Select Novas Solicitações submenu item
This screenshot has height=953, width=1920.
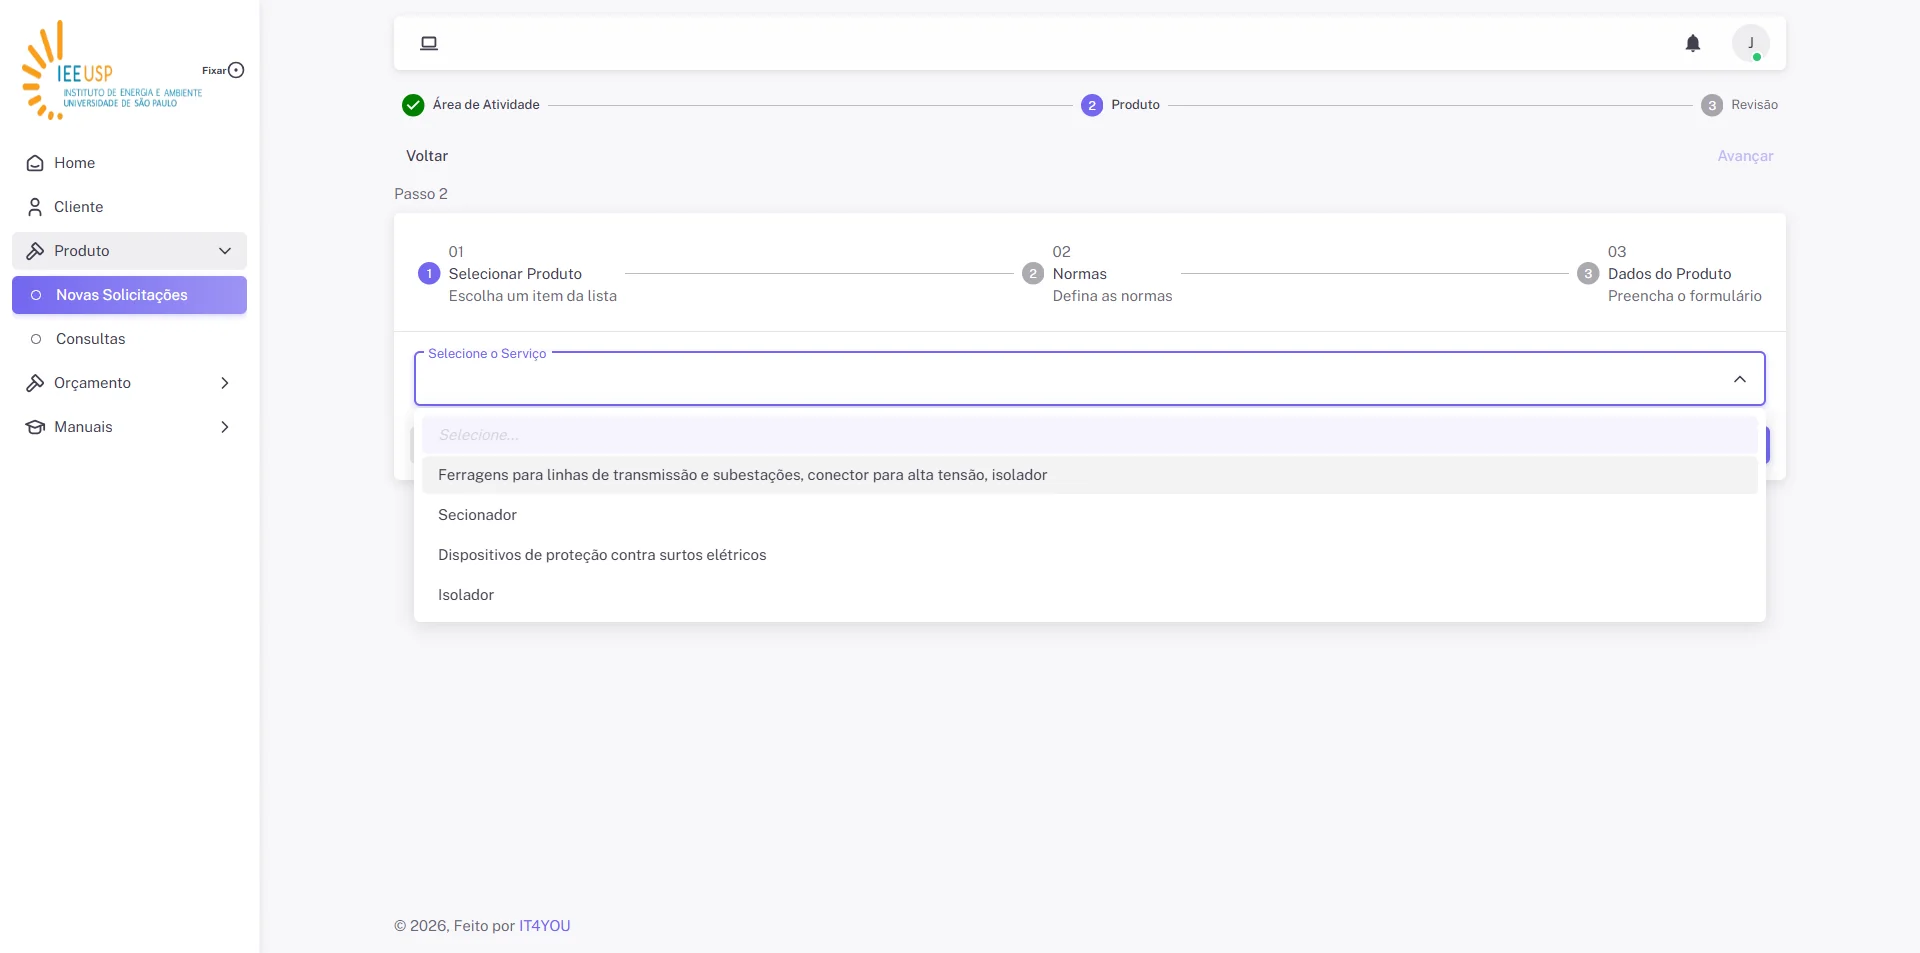129,295
